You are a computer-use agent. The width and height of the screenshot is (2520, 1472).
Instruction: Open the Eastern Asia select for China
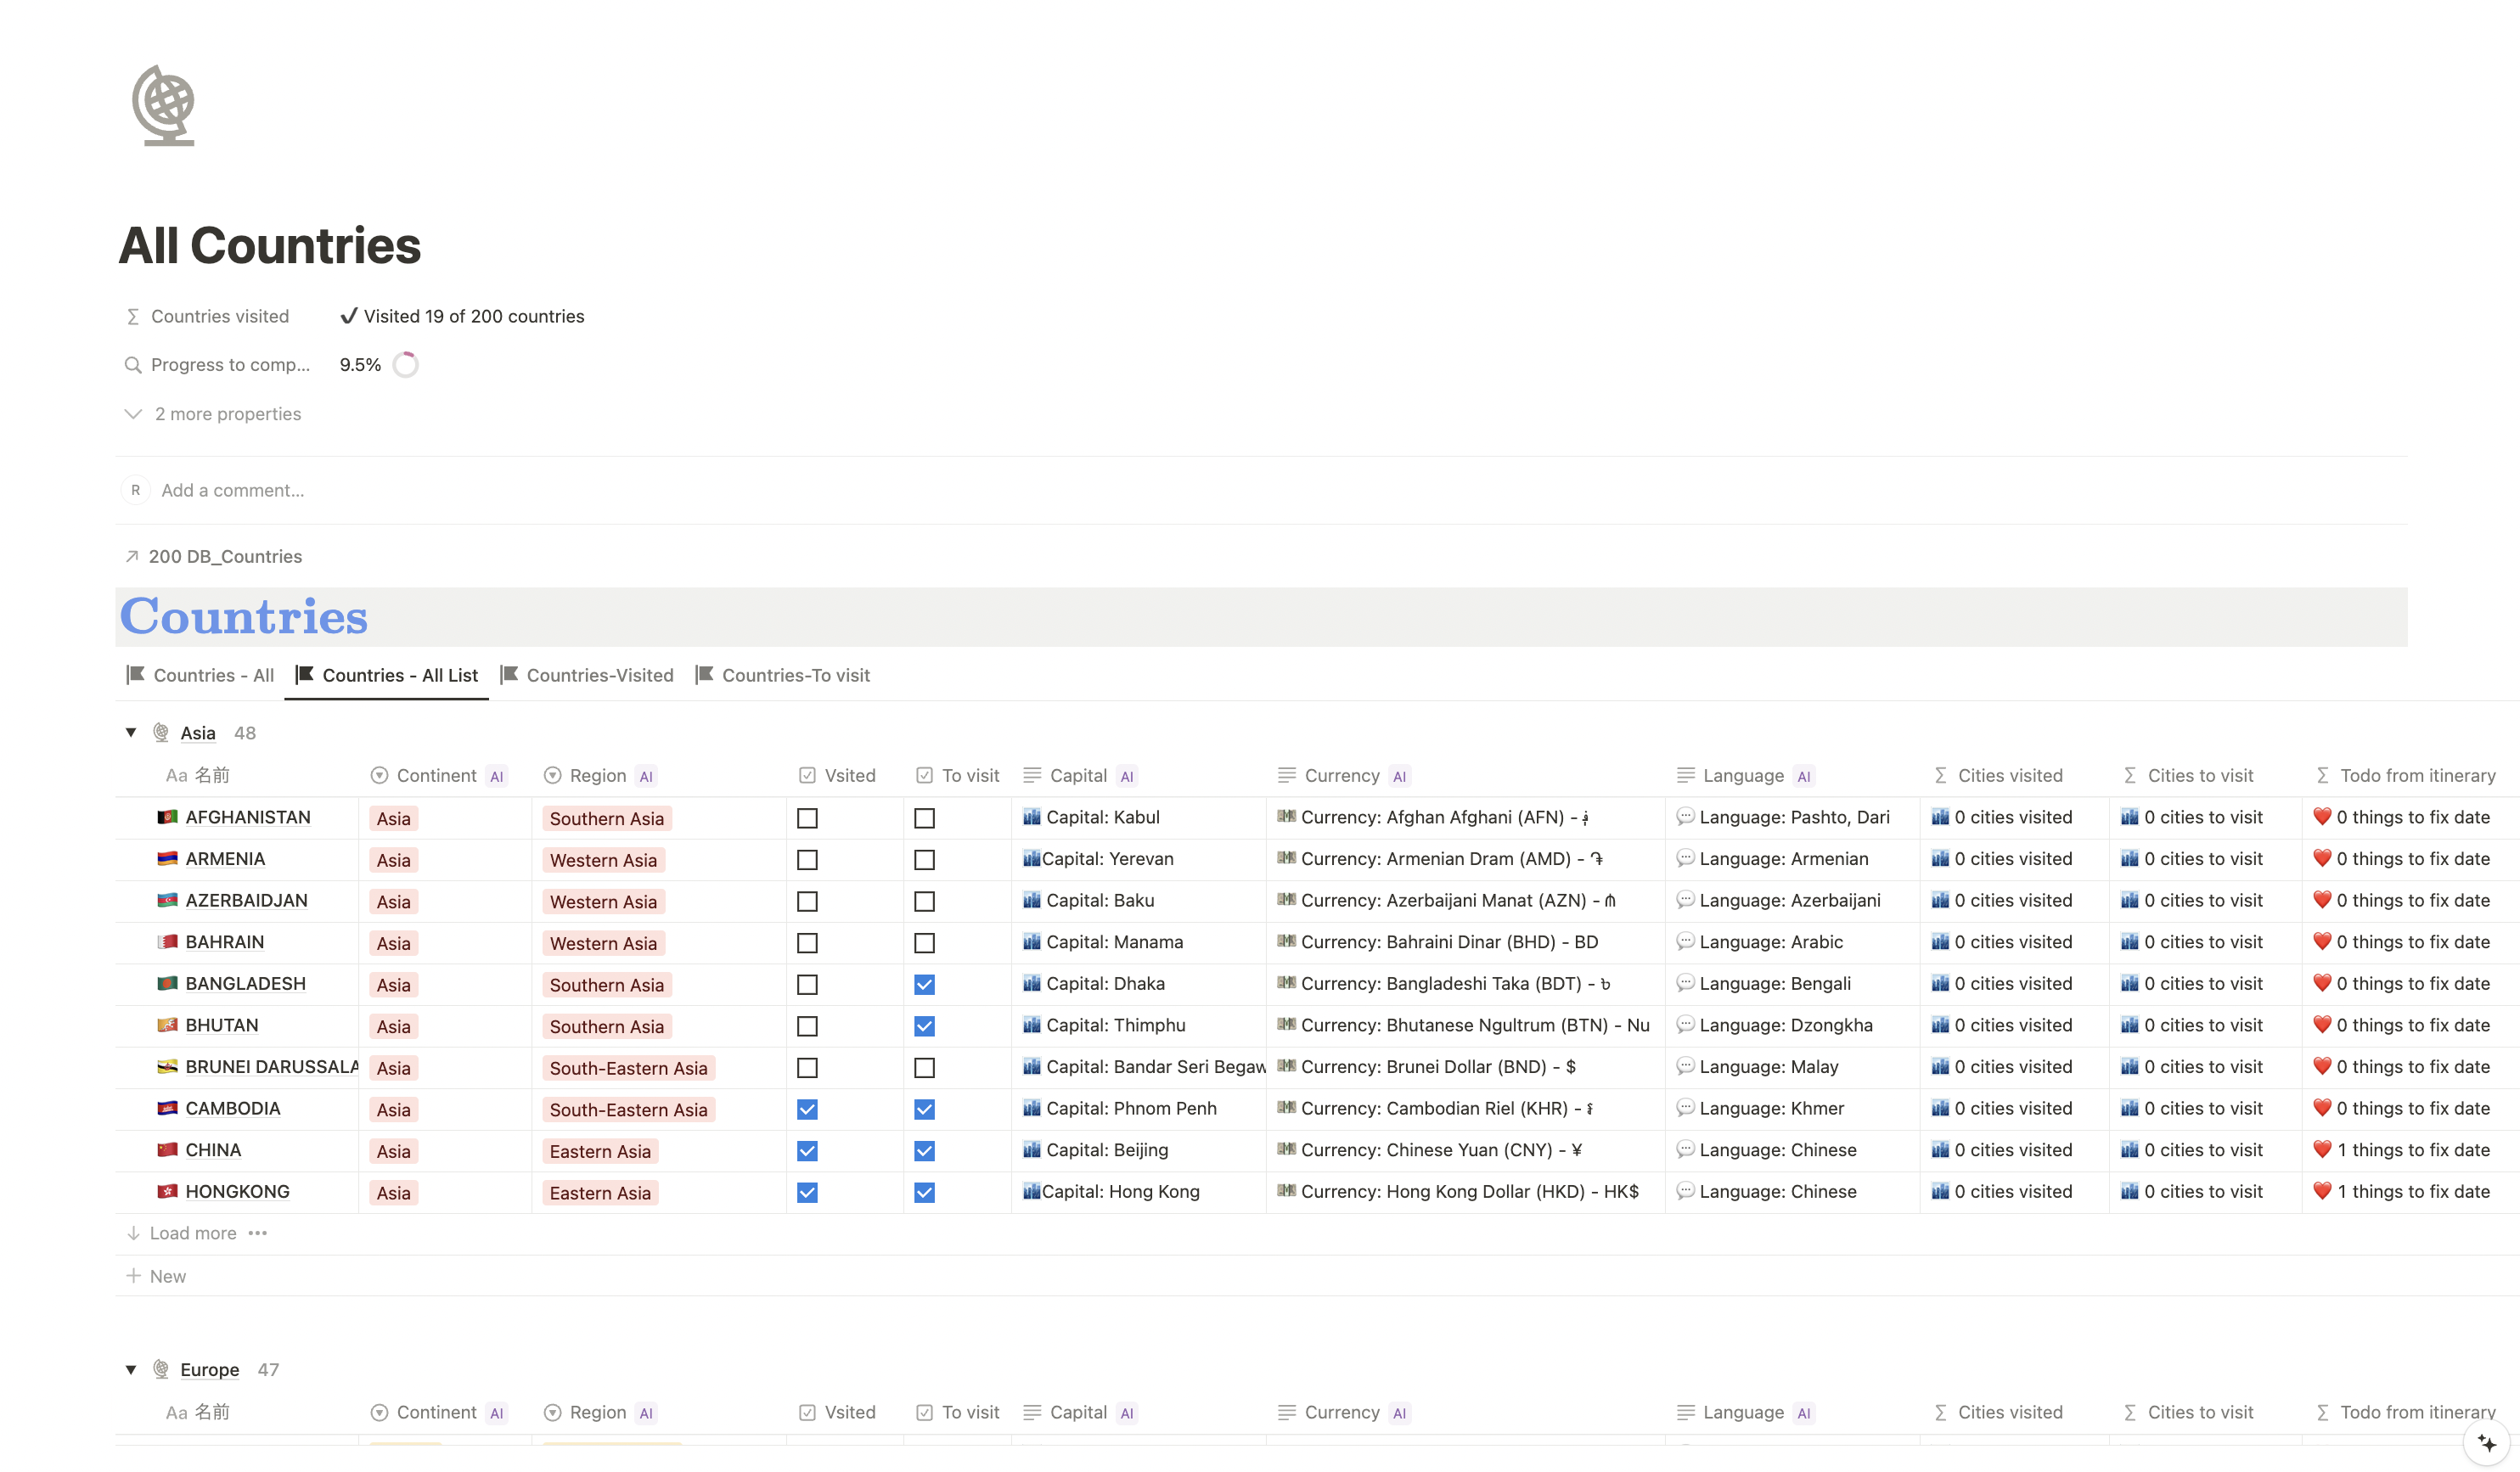point(600,1152)
